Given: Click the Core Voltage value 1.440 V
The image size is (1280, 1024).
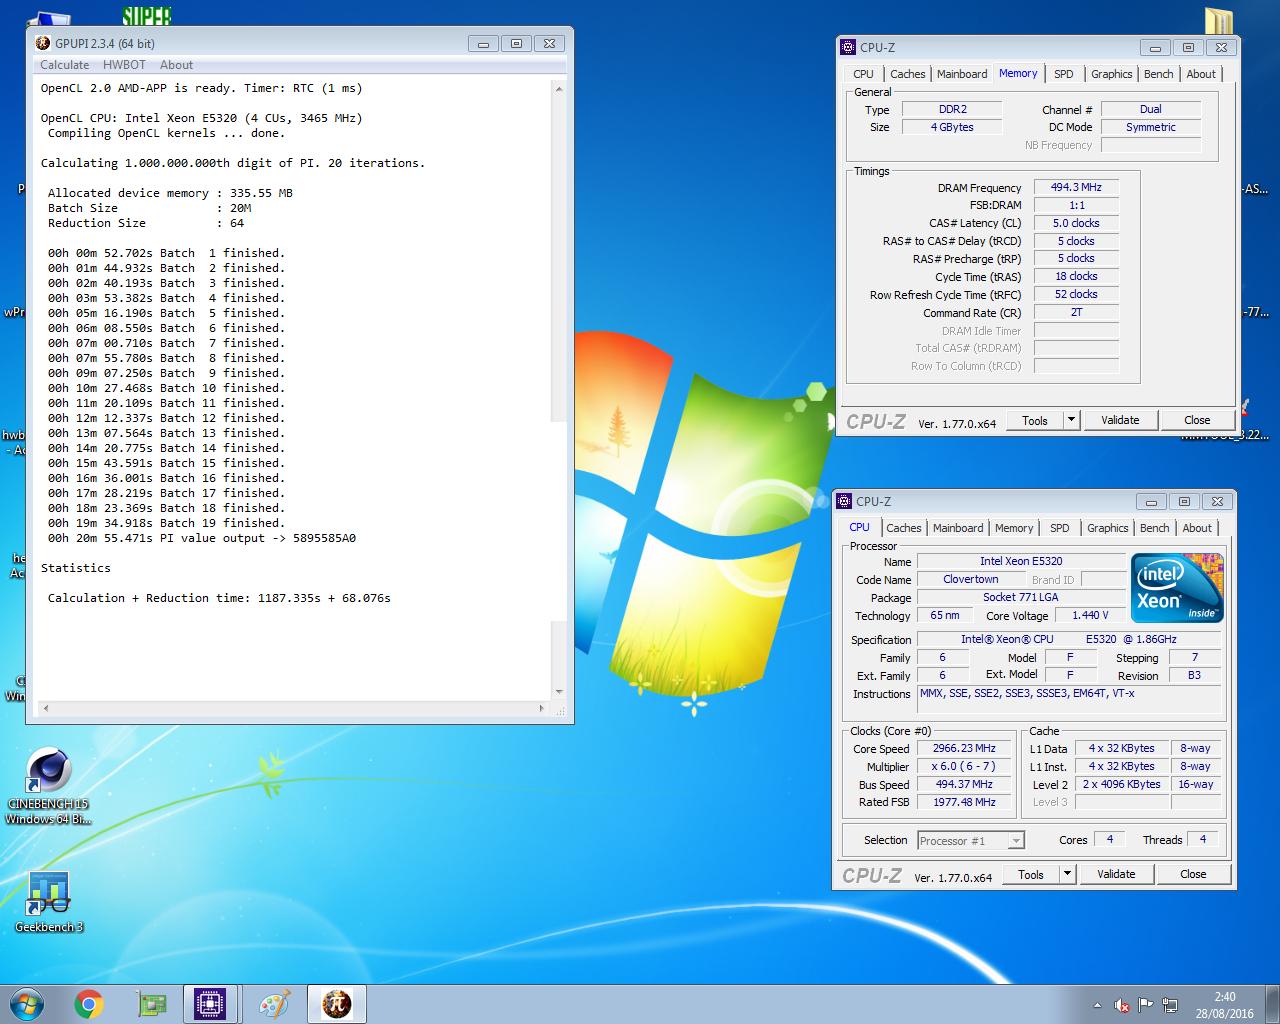Looking at the screenshot, I should tap(1090, 615).
